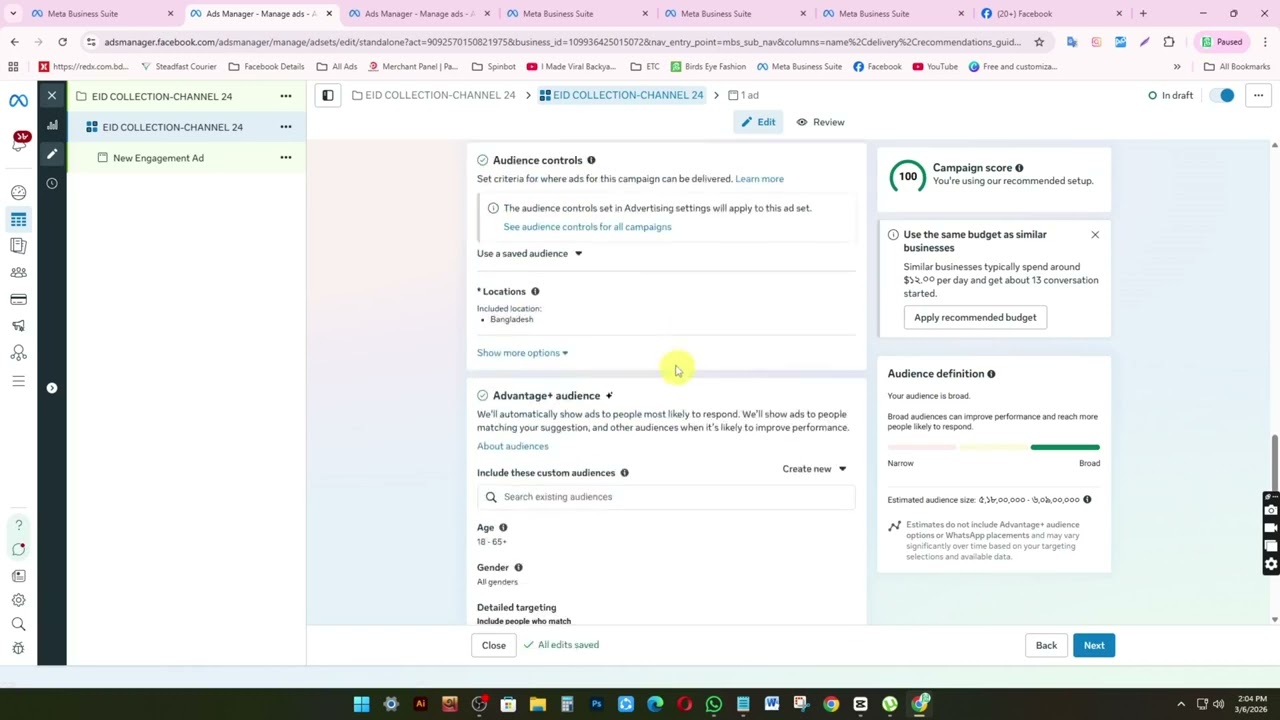This screenshot has width=1280, height=720.
Task: Dismiss the budget recommendation card
Action: pos(1095,235)
